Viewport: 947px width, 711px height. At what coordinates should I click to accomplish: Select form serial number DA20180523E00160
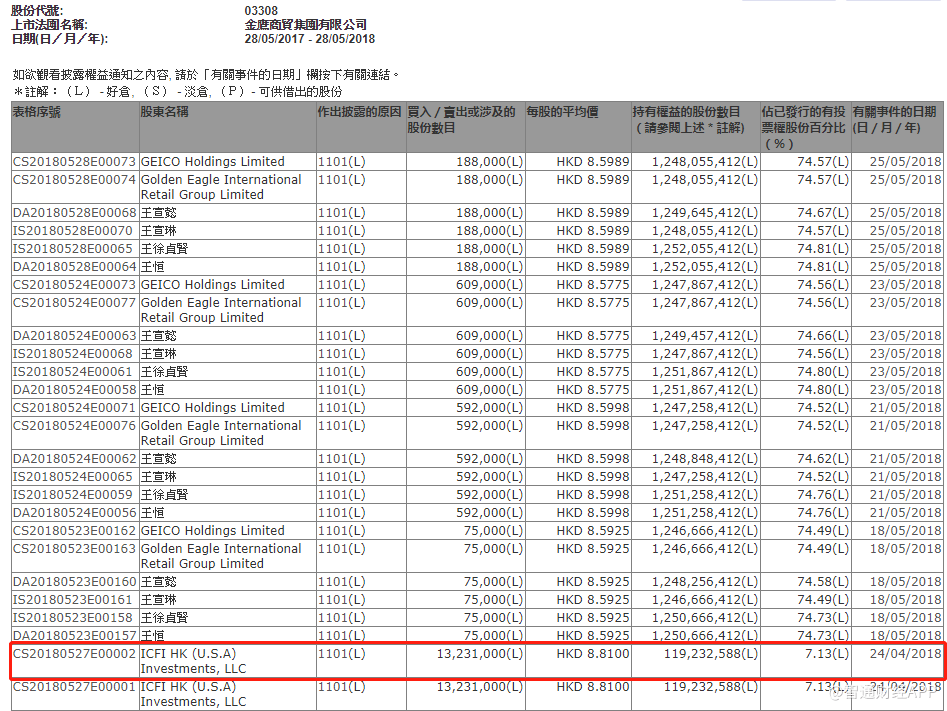tap(74, 582)
